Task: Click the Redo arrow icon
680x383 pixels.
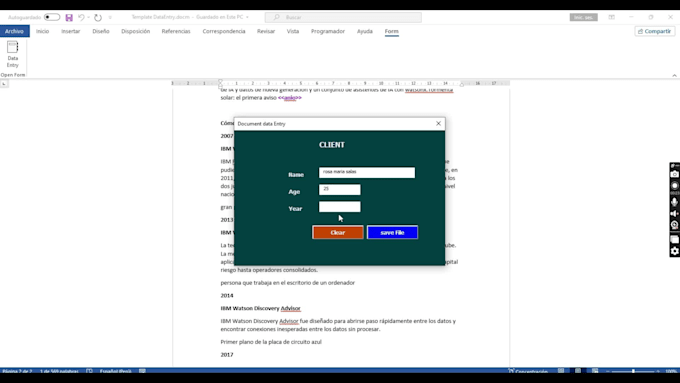Action: (98, 17)
